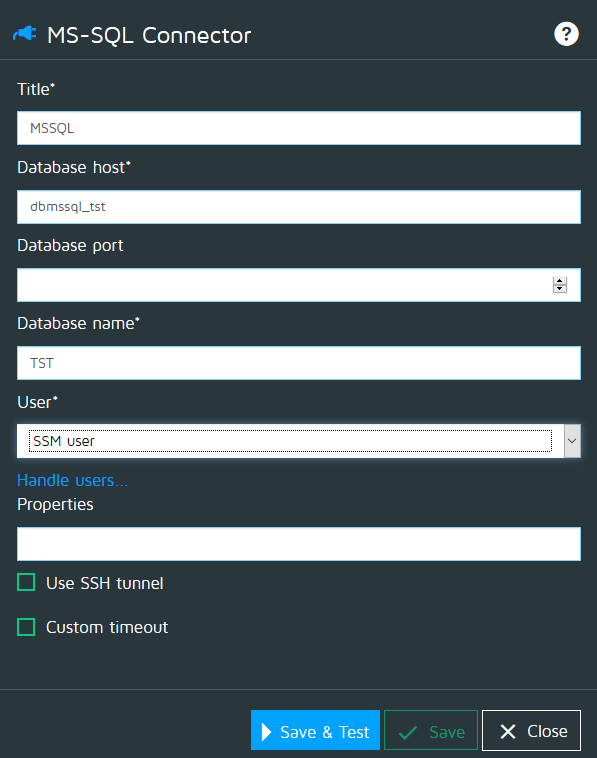Enable the Use SSH tunnel checkbox
This screenshot has height=758, width=597.
click(26, 583)
